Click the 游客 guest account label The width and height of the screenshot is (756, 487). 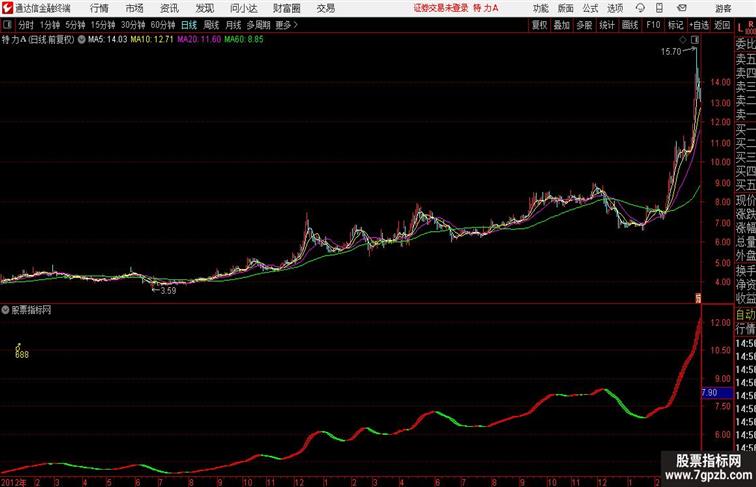pyautogui.click(x=723, y=8)
